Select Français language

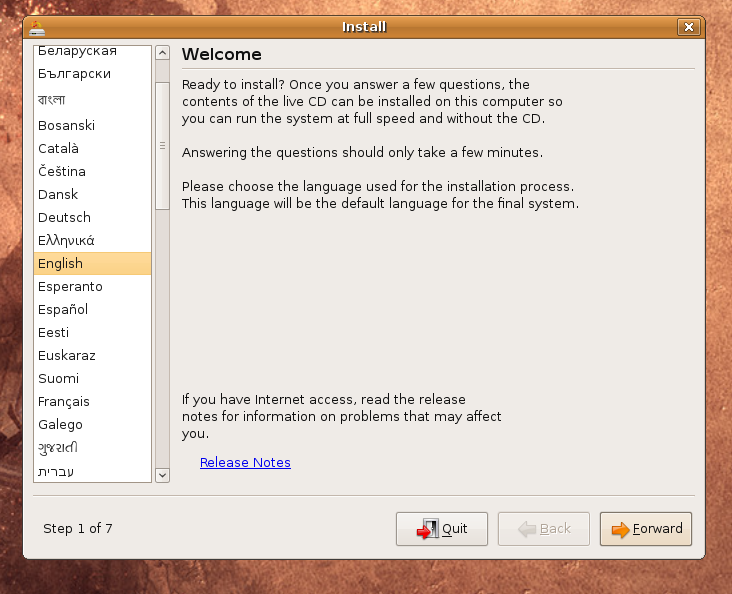[92, 402]
